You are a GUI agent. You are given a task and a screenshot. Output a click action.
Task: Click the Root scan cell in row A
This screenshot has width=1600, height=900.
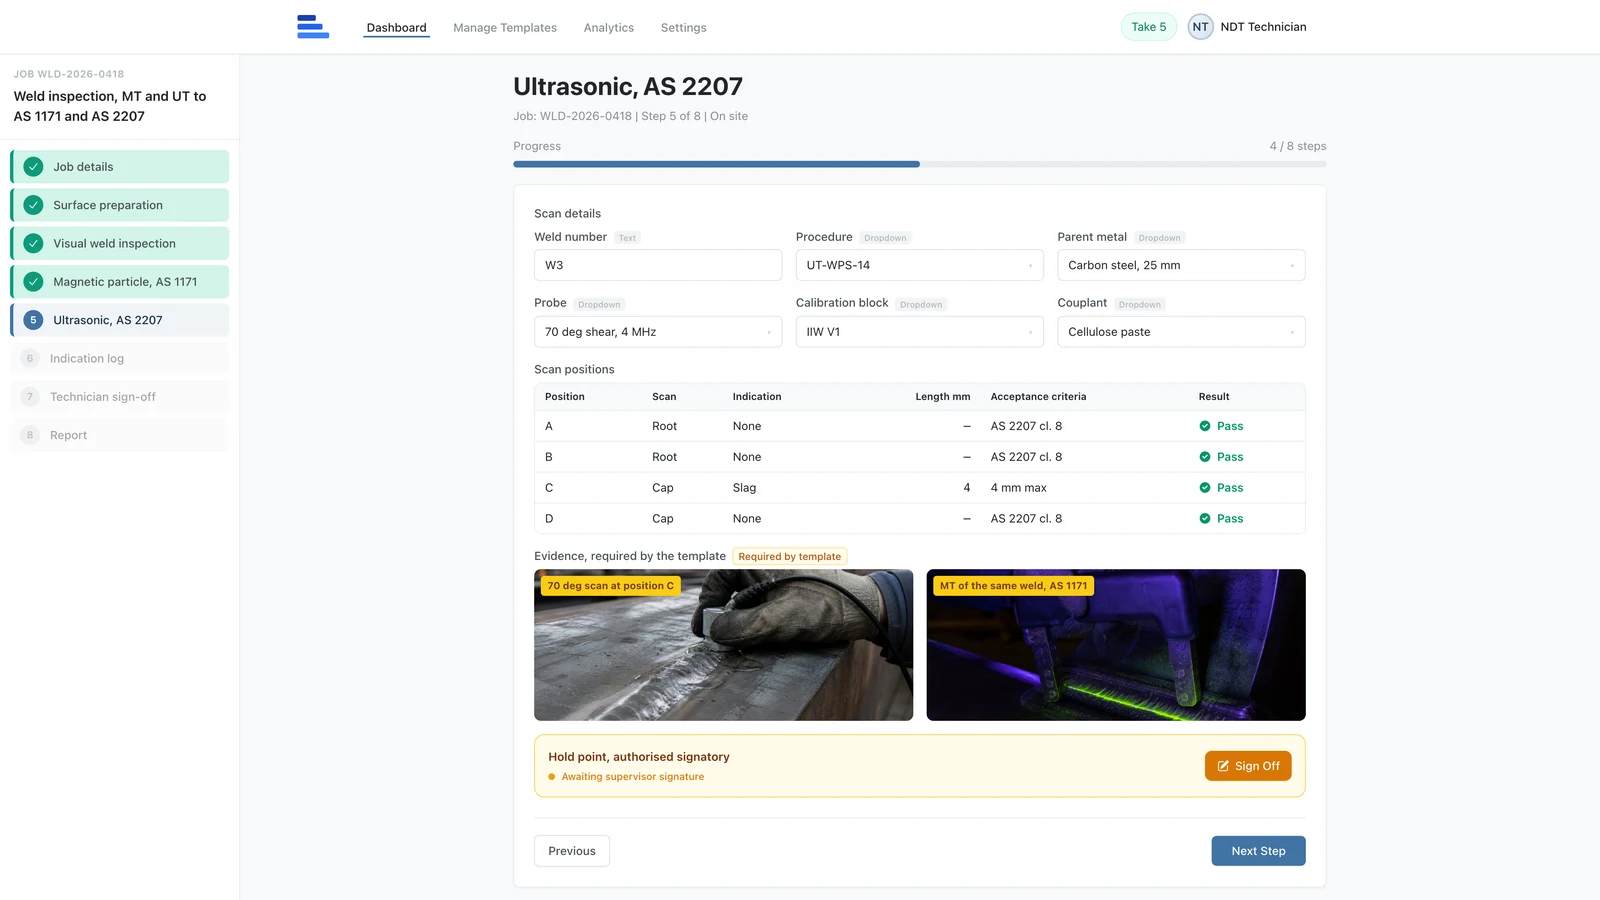click(664, 426)
